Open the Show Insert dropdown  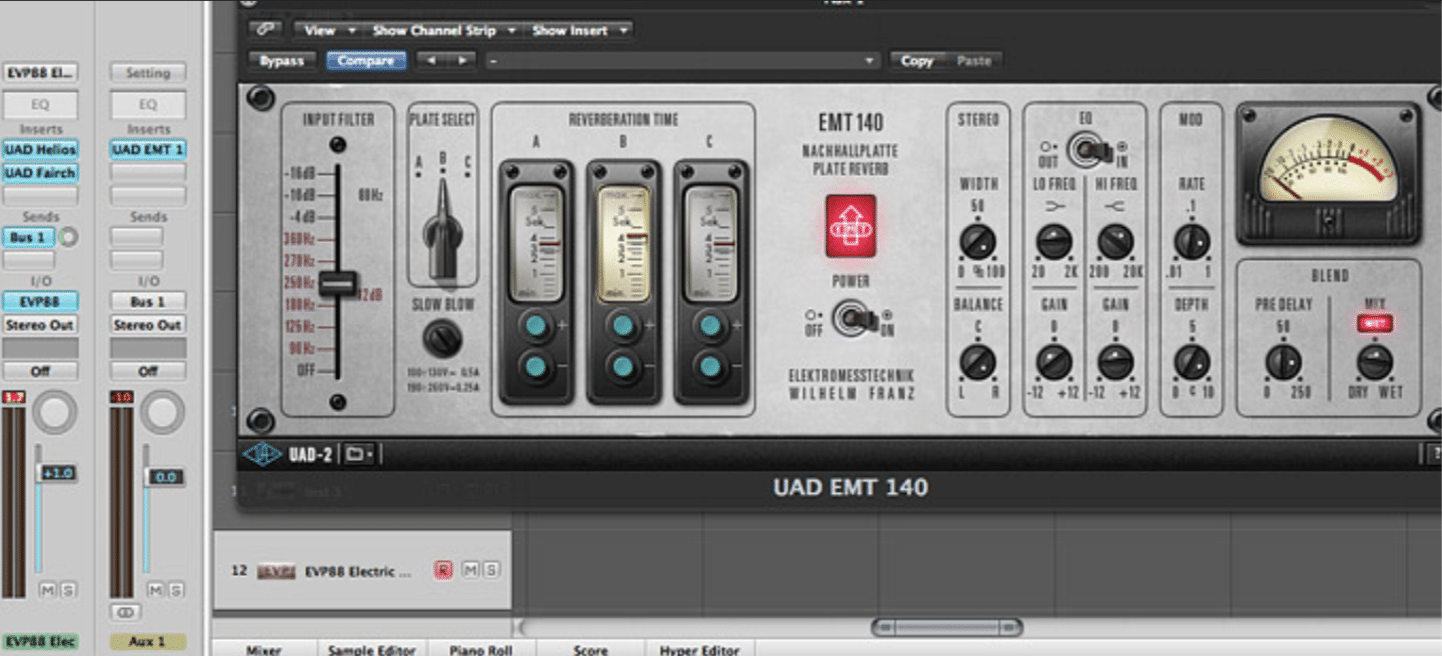click(x=580, y=30)
